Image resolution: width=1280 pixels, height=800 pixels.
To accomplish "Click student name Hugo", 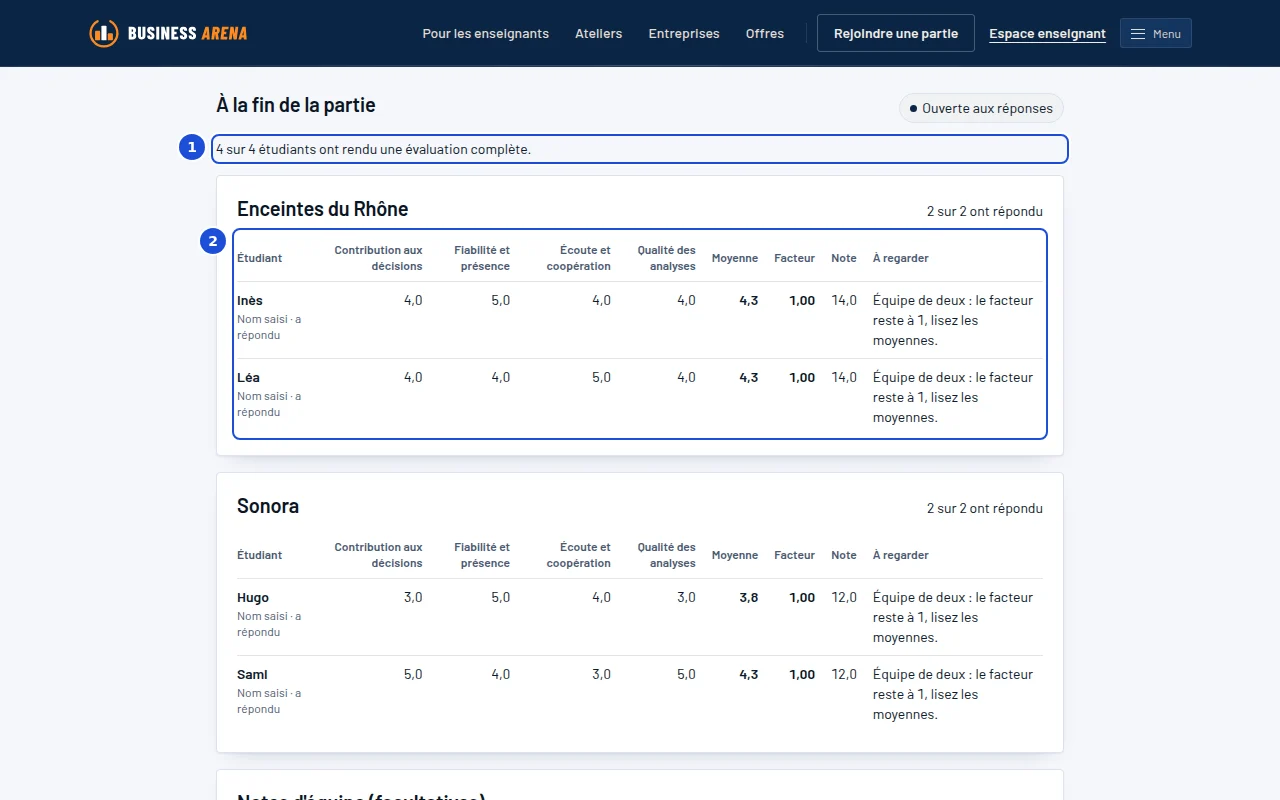I will tap(253, 597).
